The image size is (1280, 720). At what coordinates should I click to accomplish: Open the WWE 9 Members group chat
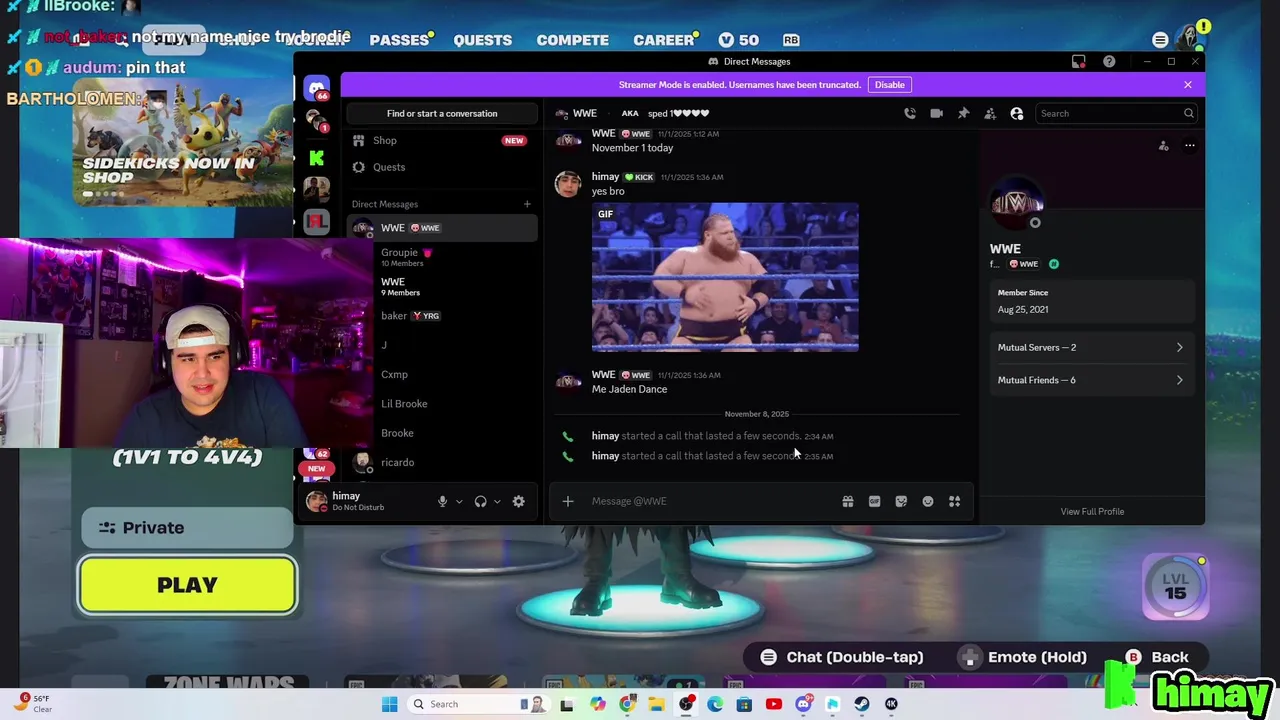441,286
